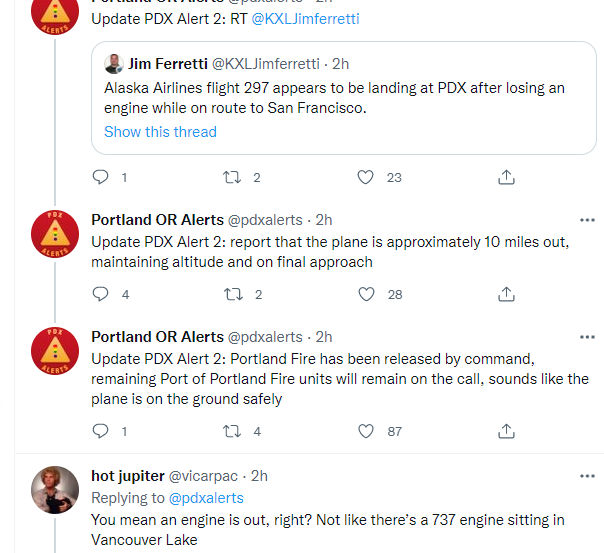This screenshot has height=553, width=604.
Task: Open the @pdxalerts link in hot jupiter's reply
Action: (x=206, y=498)
